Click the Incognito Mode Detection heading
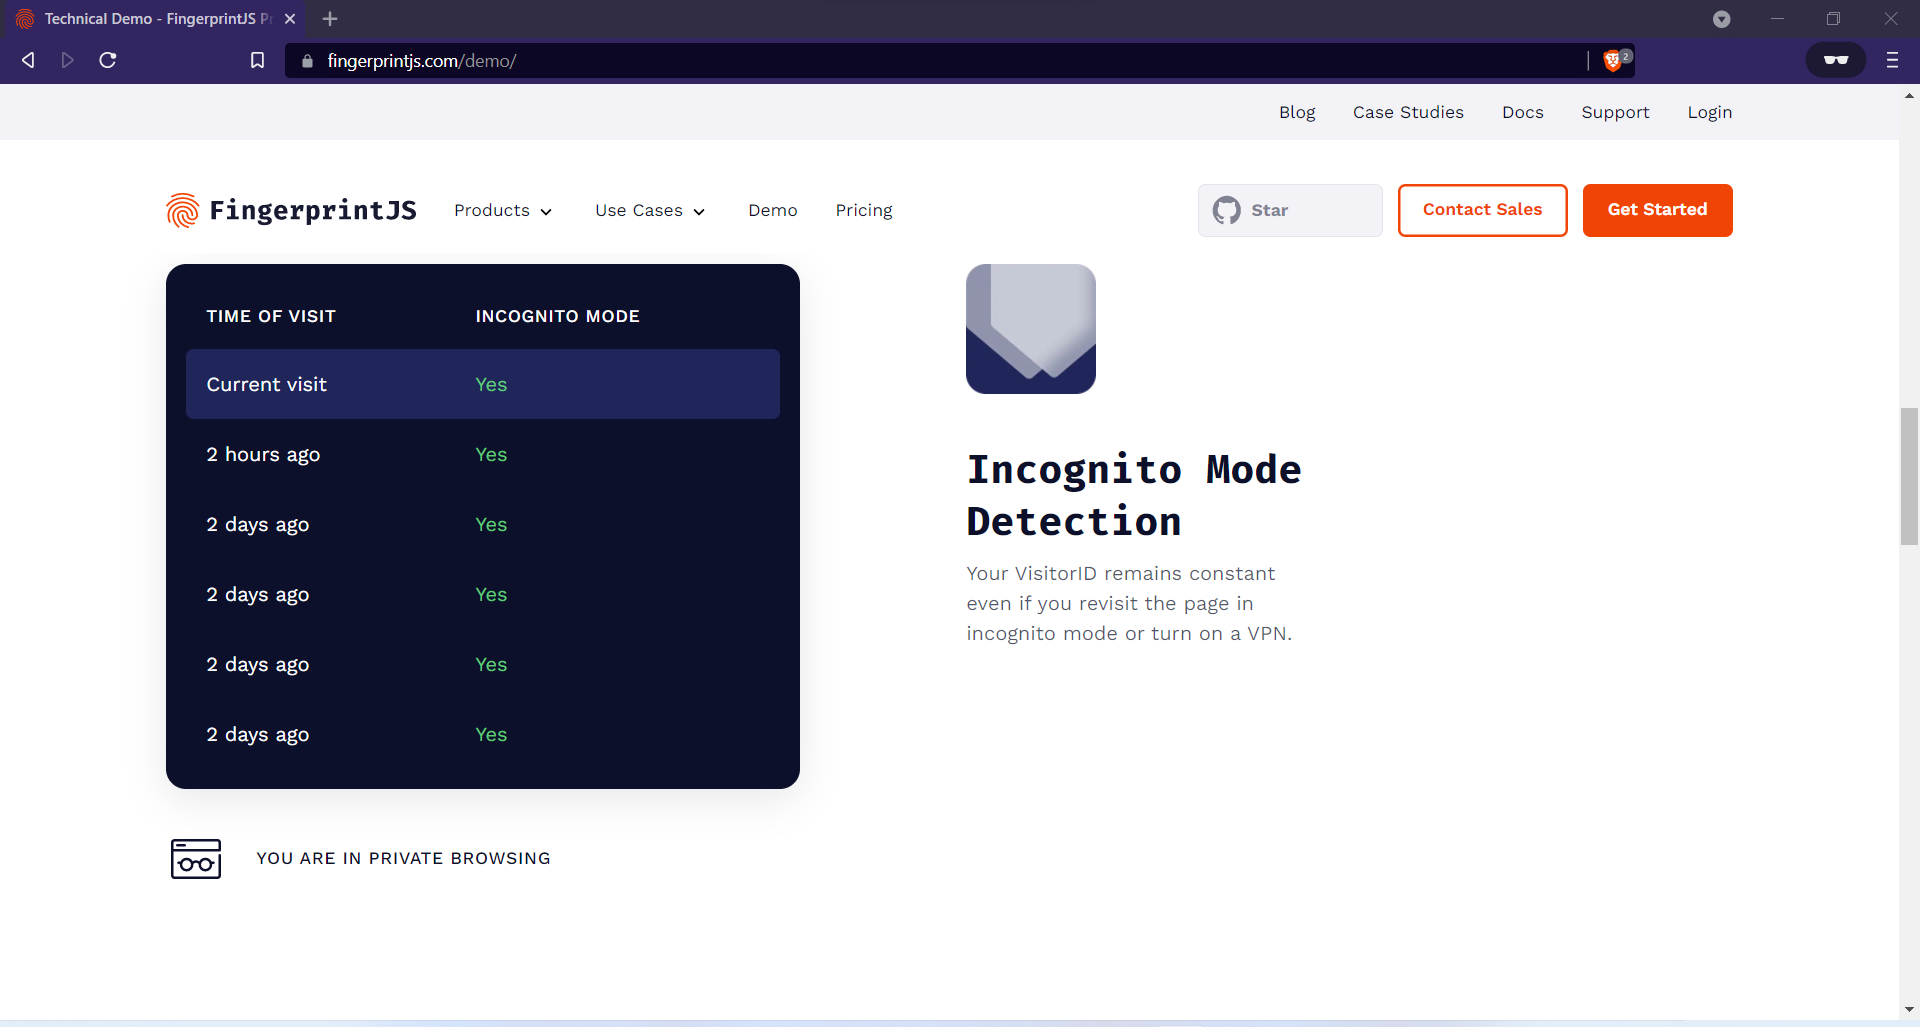Viewport: 1920px width, 1027px height. (x=1134, y=495)
